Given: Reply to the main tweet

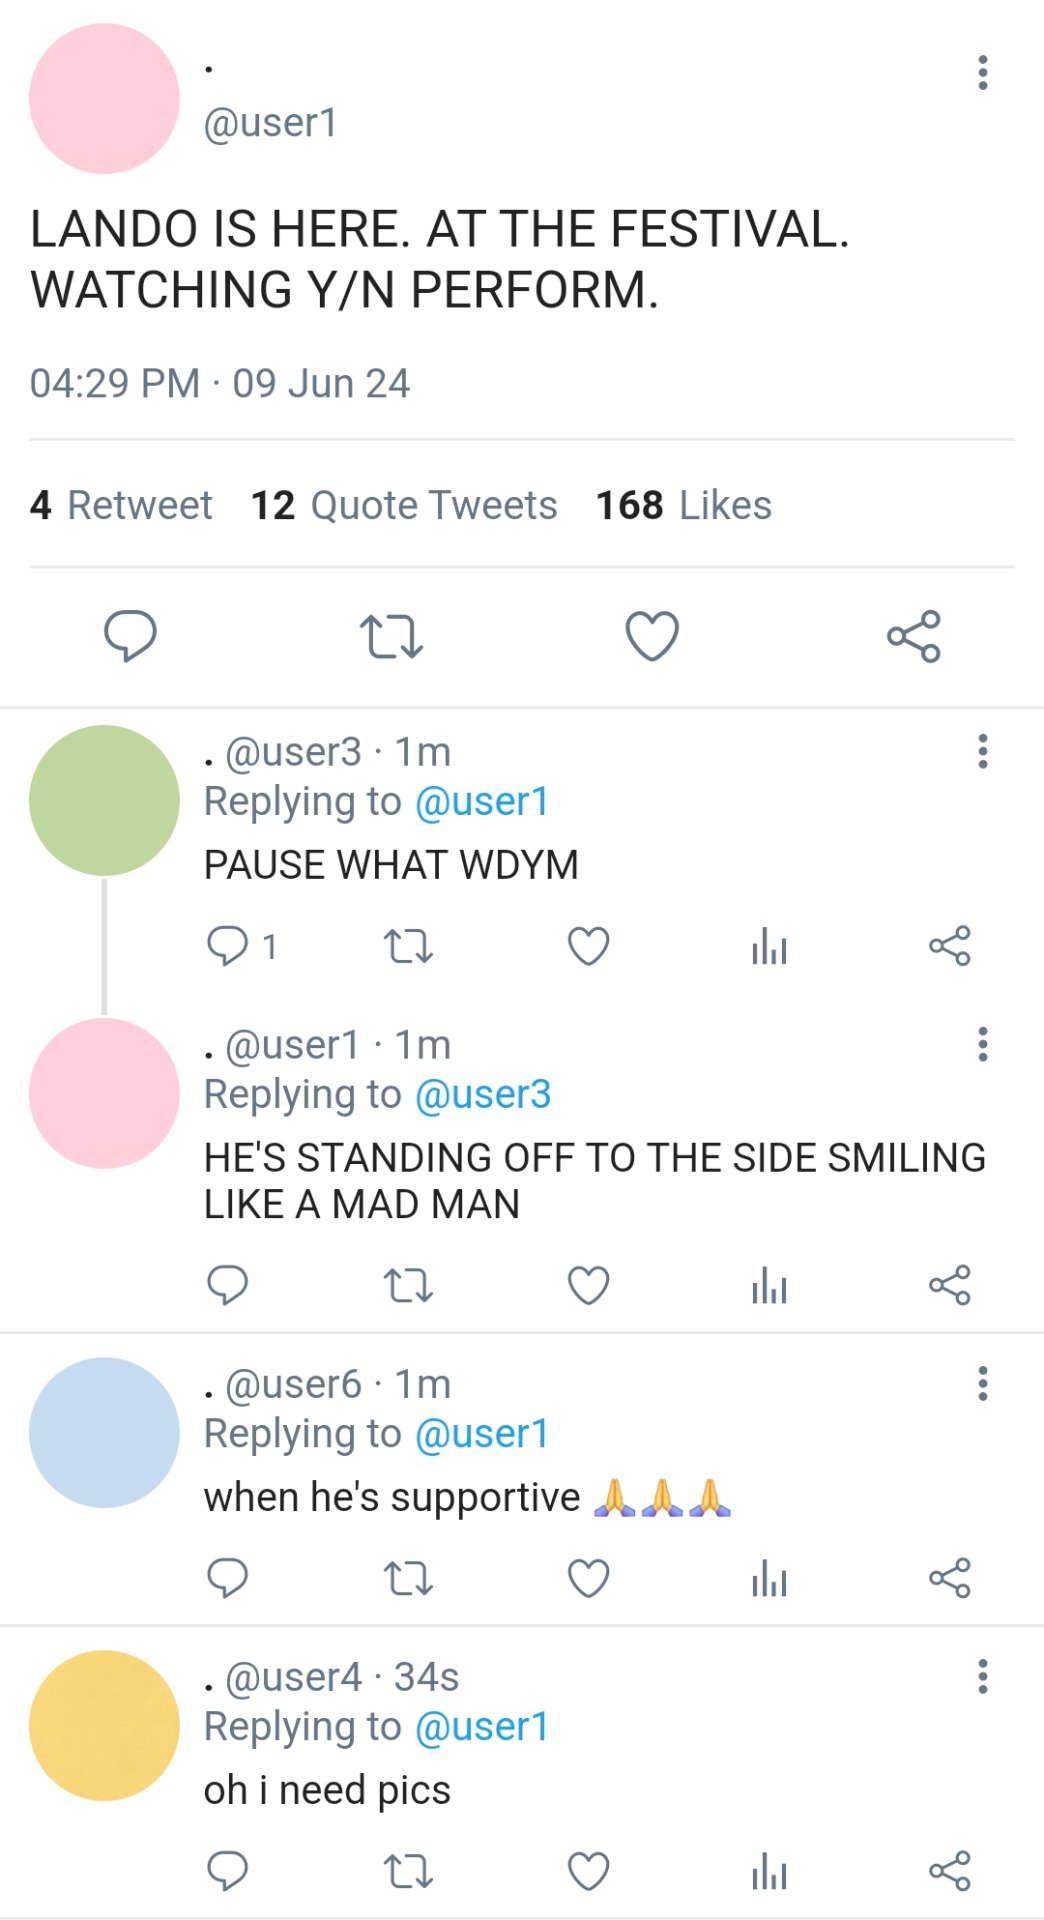Looking at the screenshot, I should tap(130, 636).
